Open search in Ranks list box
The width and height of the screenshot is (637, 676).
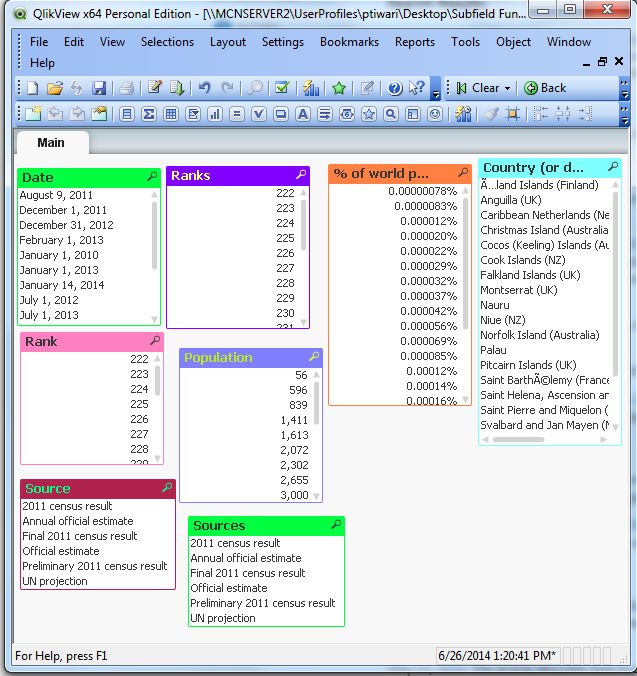click(301, 174)
